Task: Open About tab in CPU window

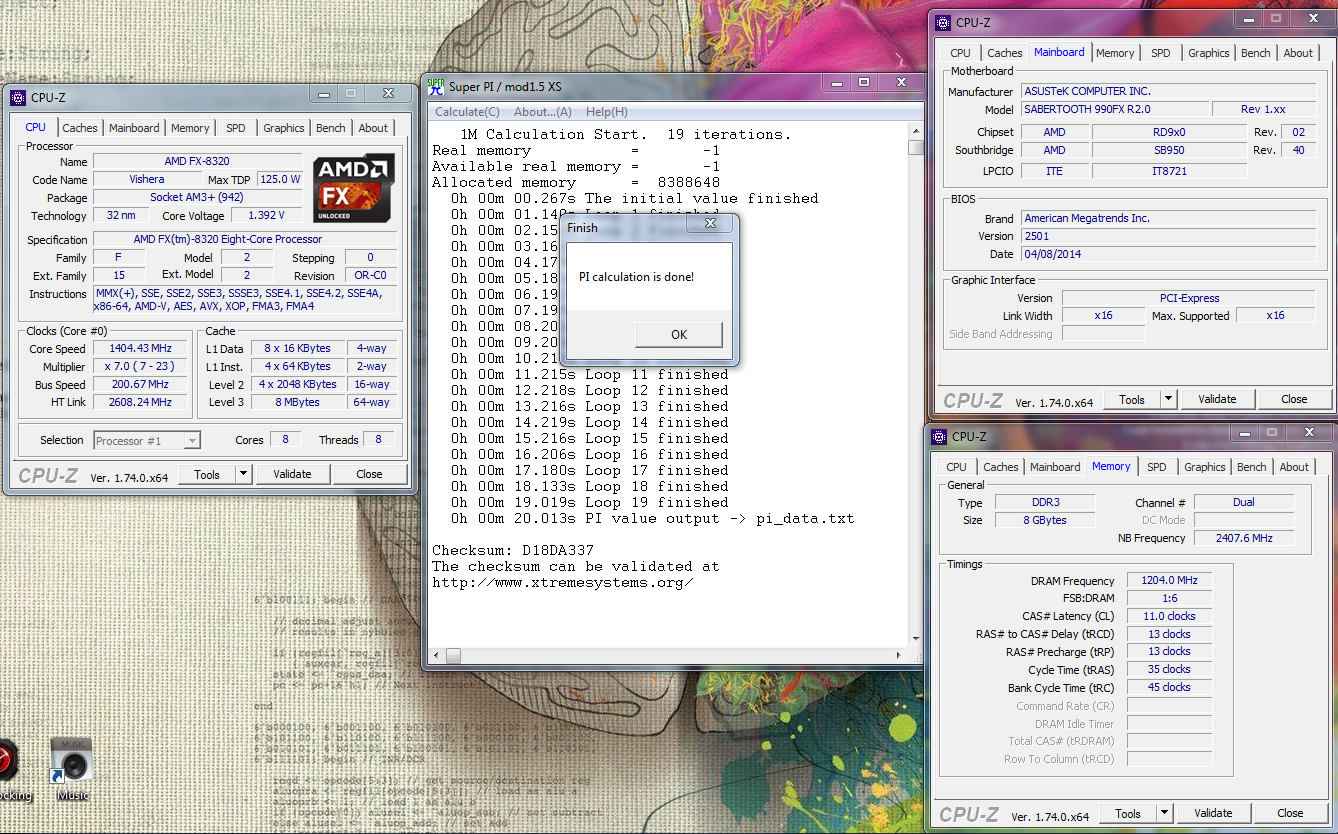Action: pyautogui.click(x=373, y=128)
